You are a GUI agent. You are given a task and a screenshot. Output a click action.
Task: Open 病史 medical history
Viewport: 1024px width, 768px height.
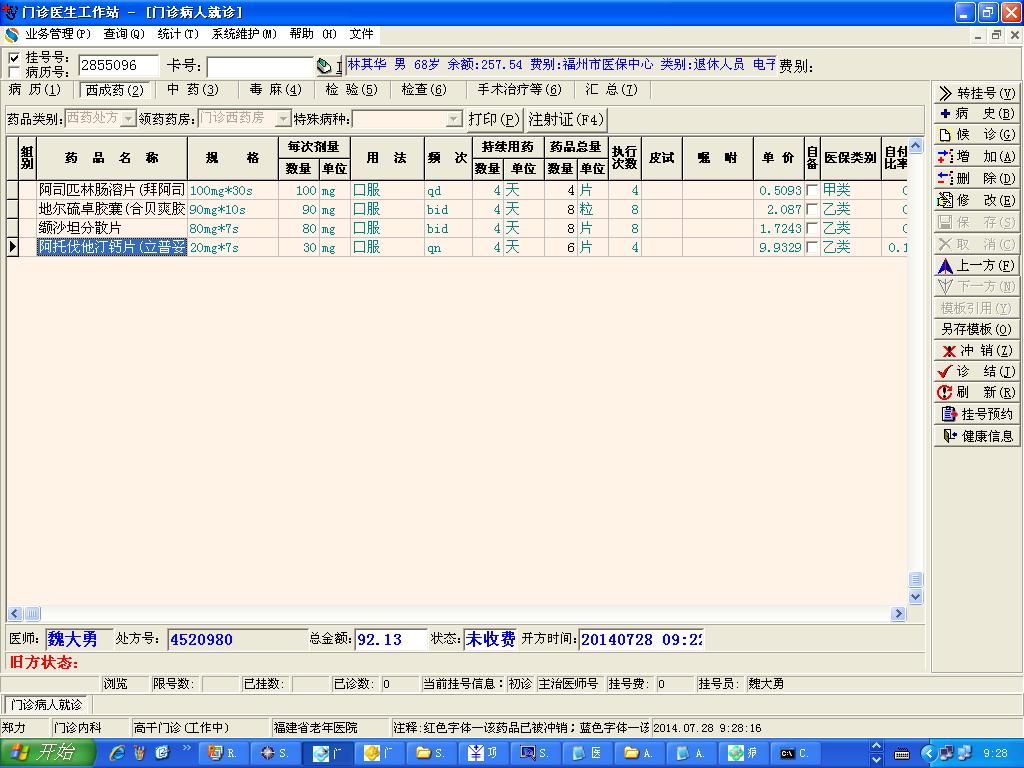click(977, 114)
